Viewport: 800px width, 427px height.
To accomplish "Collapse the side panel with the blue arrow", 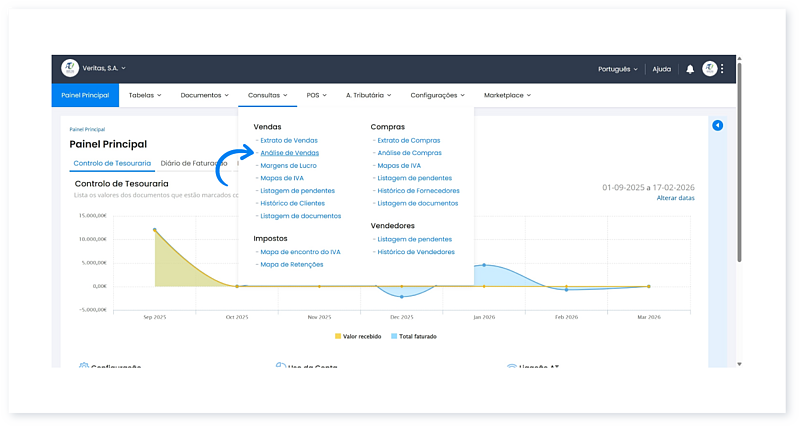I will coord(717,125).
